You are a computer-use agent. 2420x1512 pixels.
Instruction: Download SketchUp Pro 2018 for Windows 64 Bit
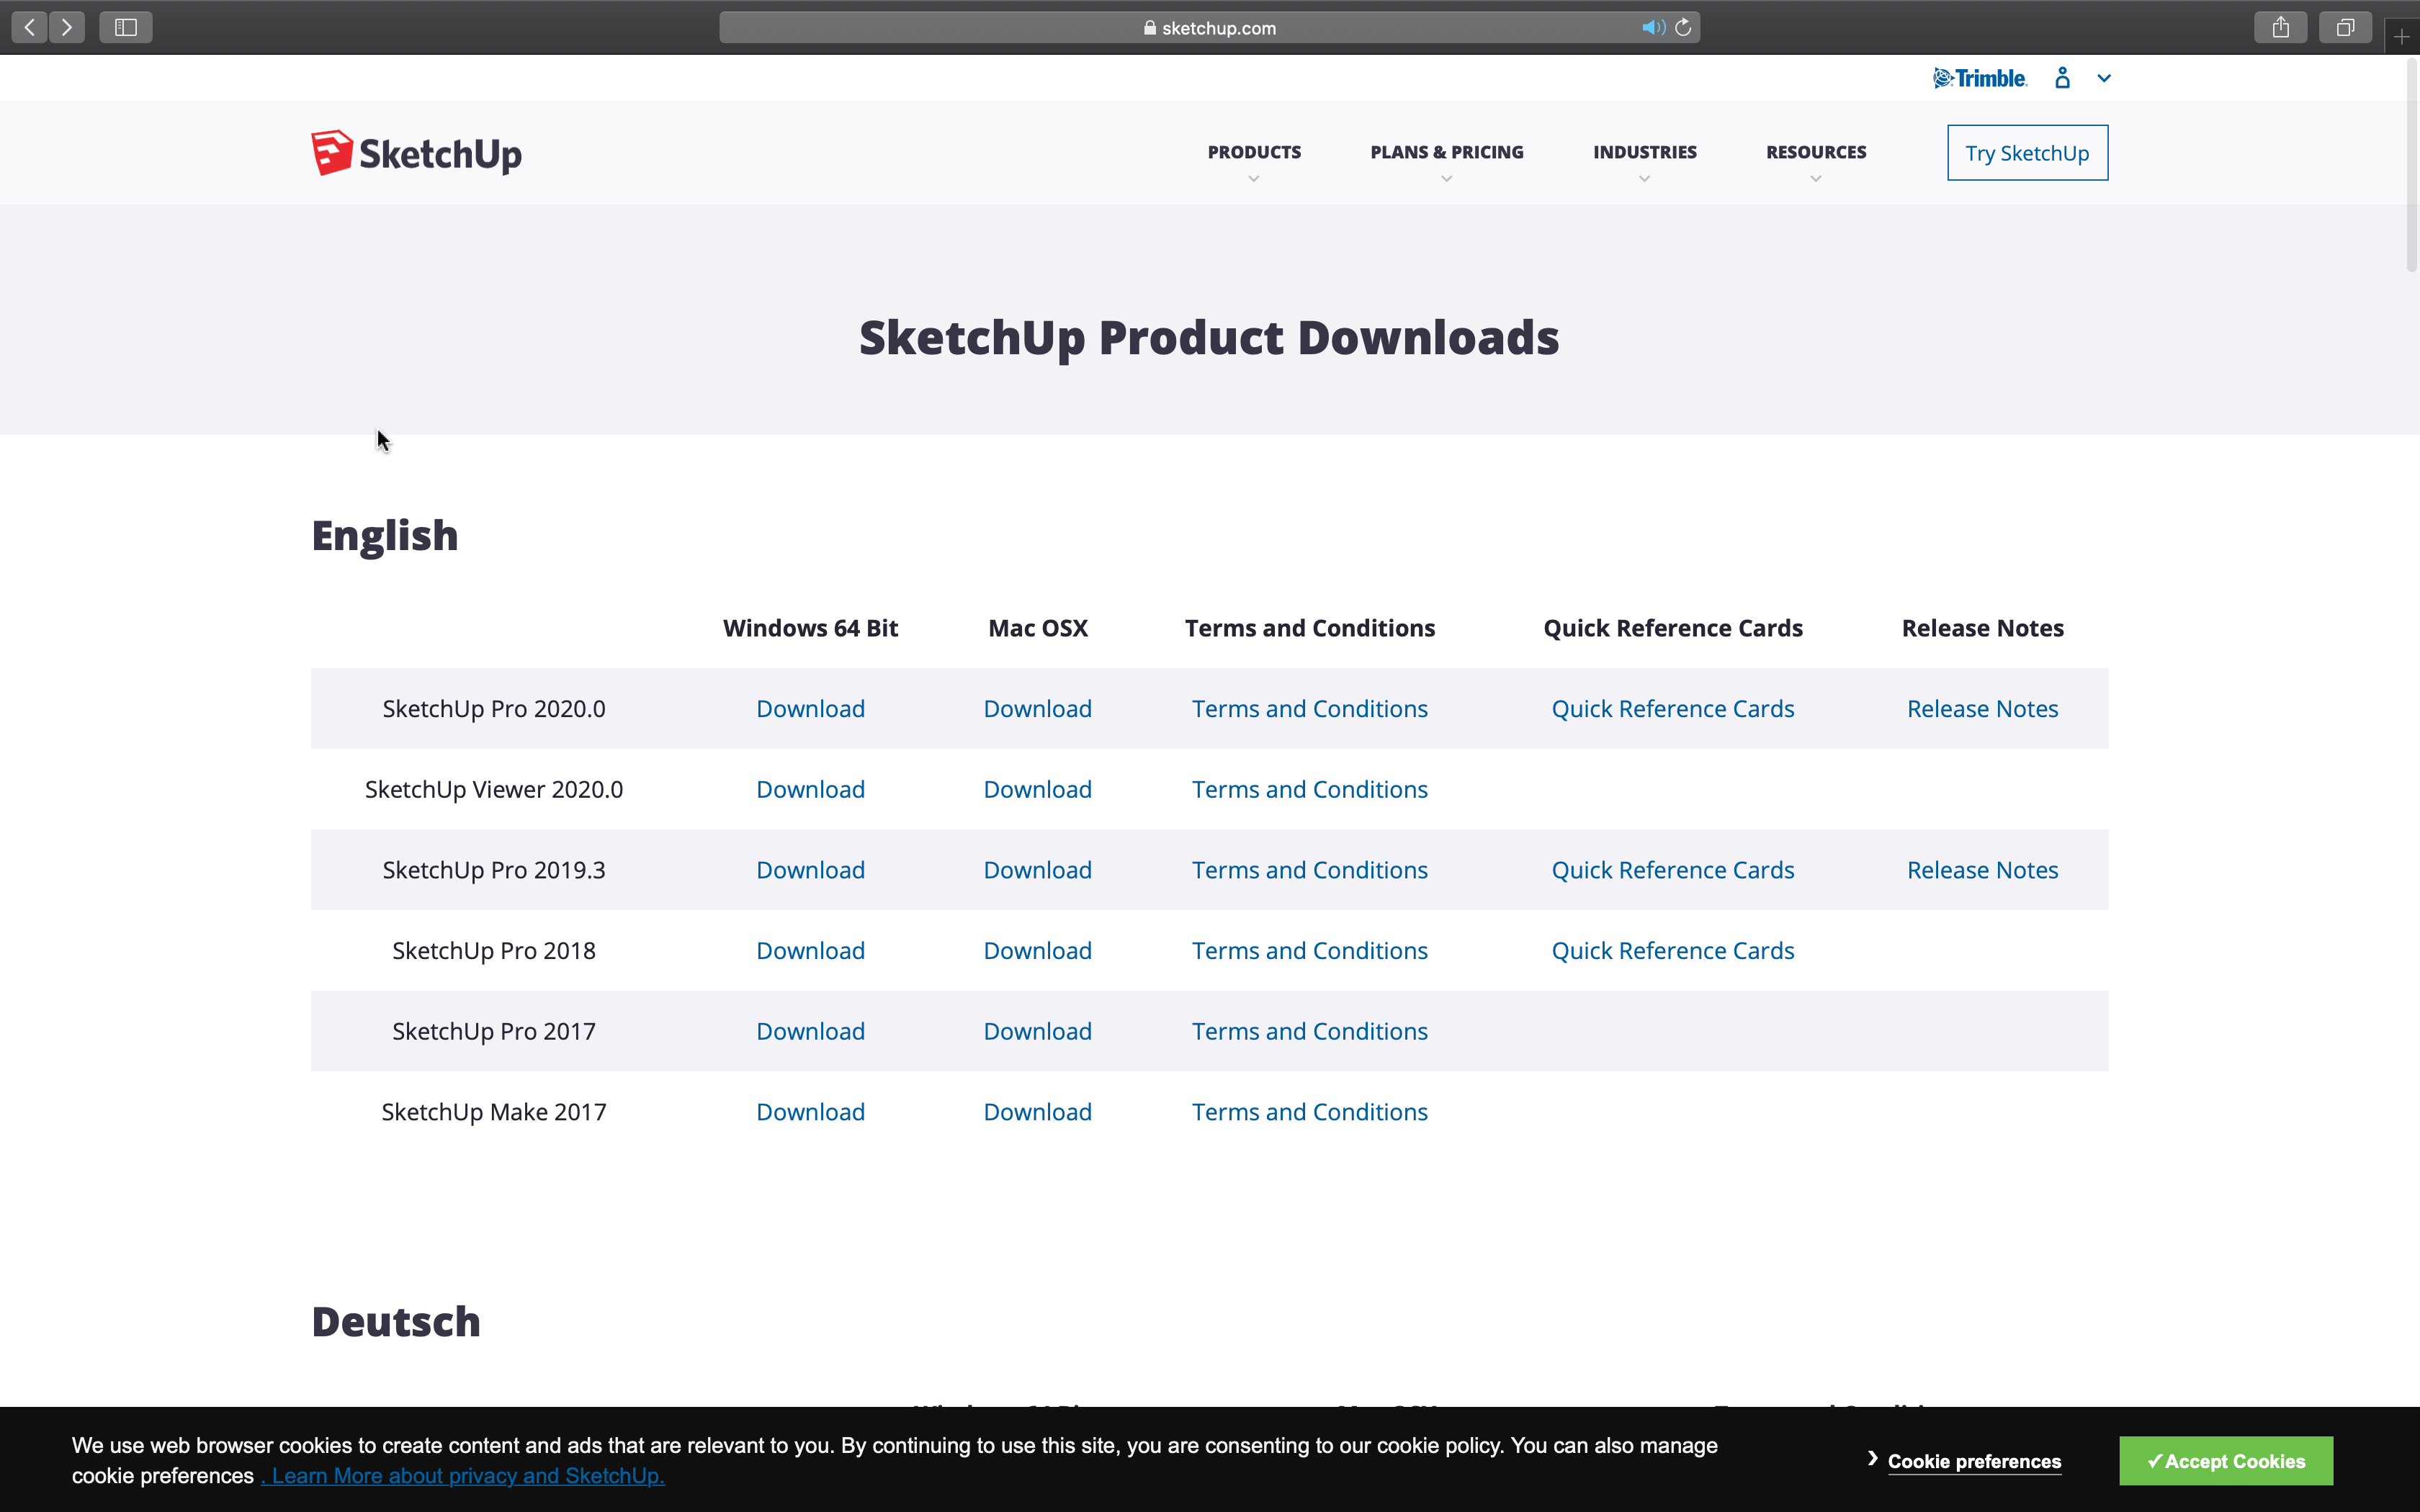[811, 951]
